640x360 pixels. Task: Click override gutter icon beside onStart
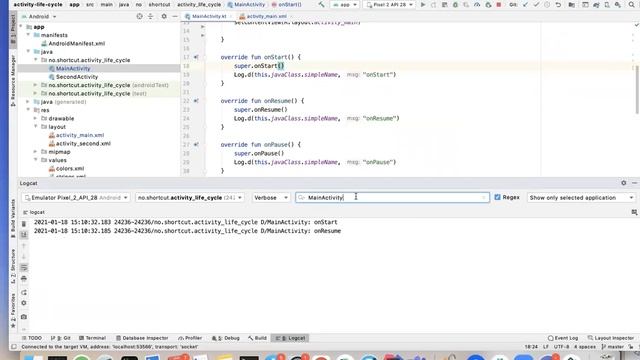click(x=196, y=57)
